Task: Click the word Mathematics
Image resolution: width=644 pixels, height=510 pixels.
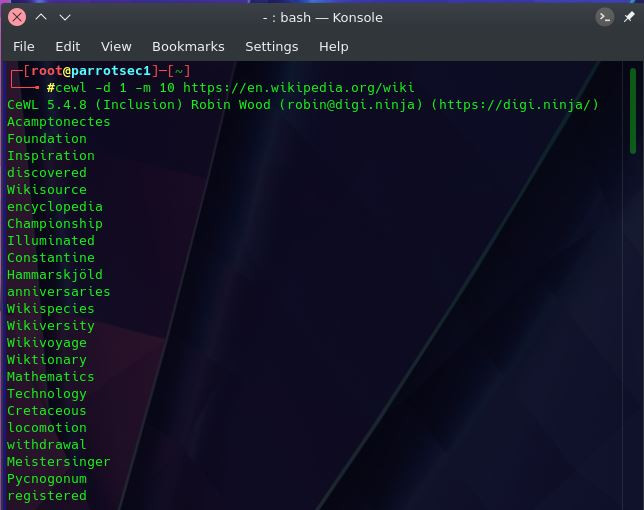Action: [51, 377]
